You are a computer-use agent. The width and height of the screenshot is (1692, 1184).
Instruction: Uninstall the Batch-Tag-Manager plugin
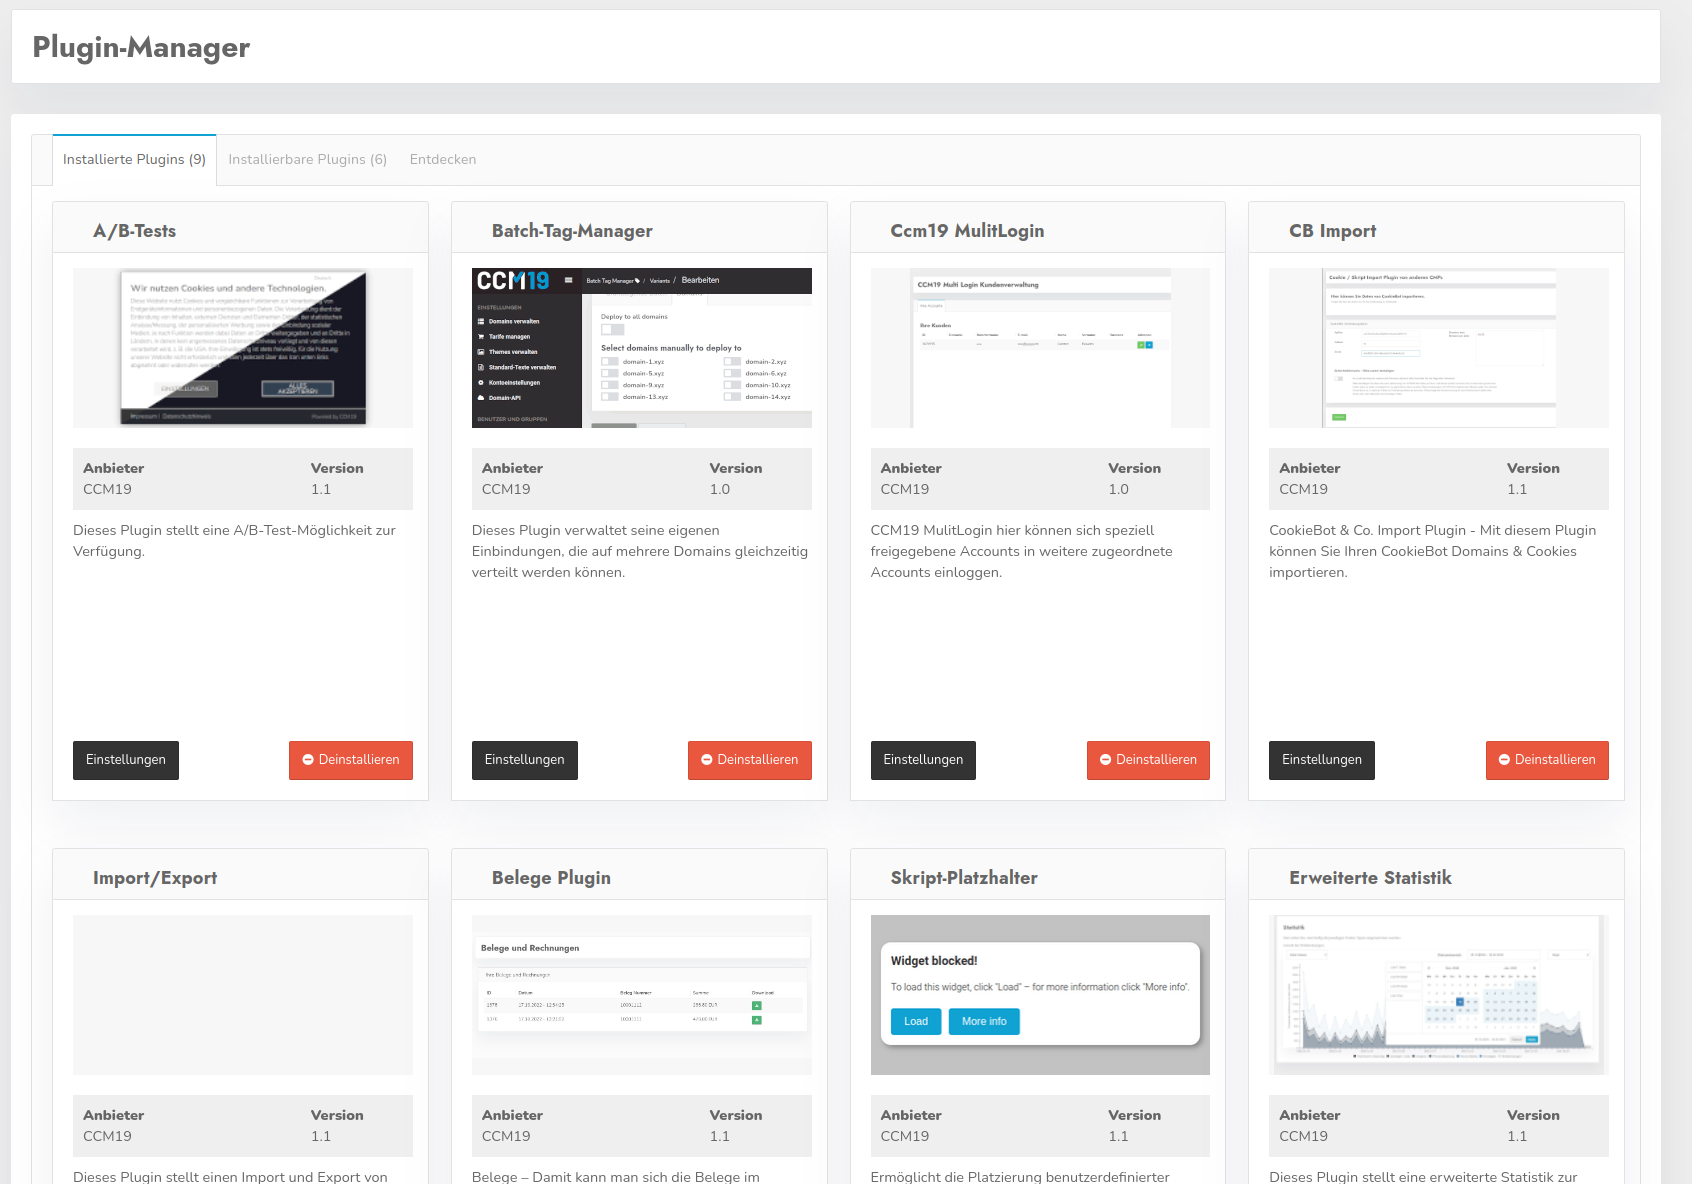[x=749, y=760]
